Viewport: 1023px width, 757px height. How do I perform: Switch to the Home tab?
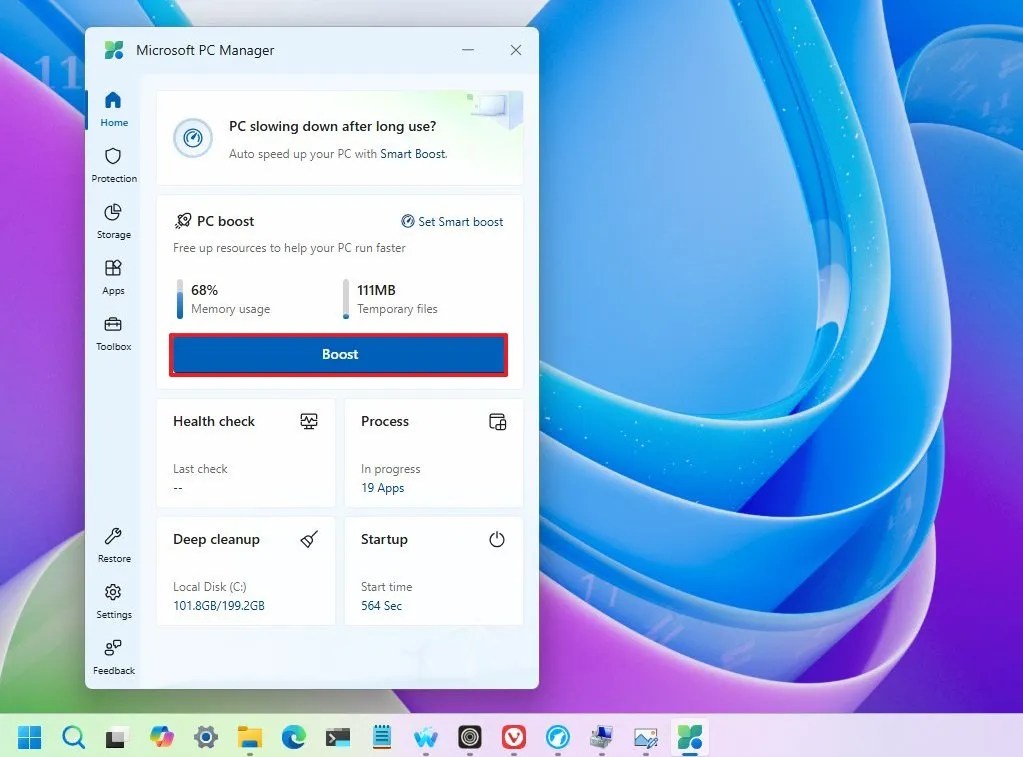click(113, 108)
